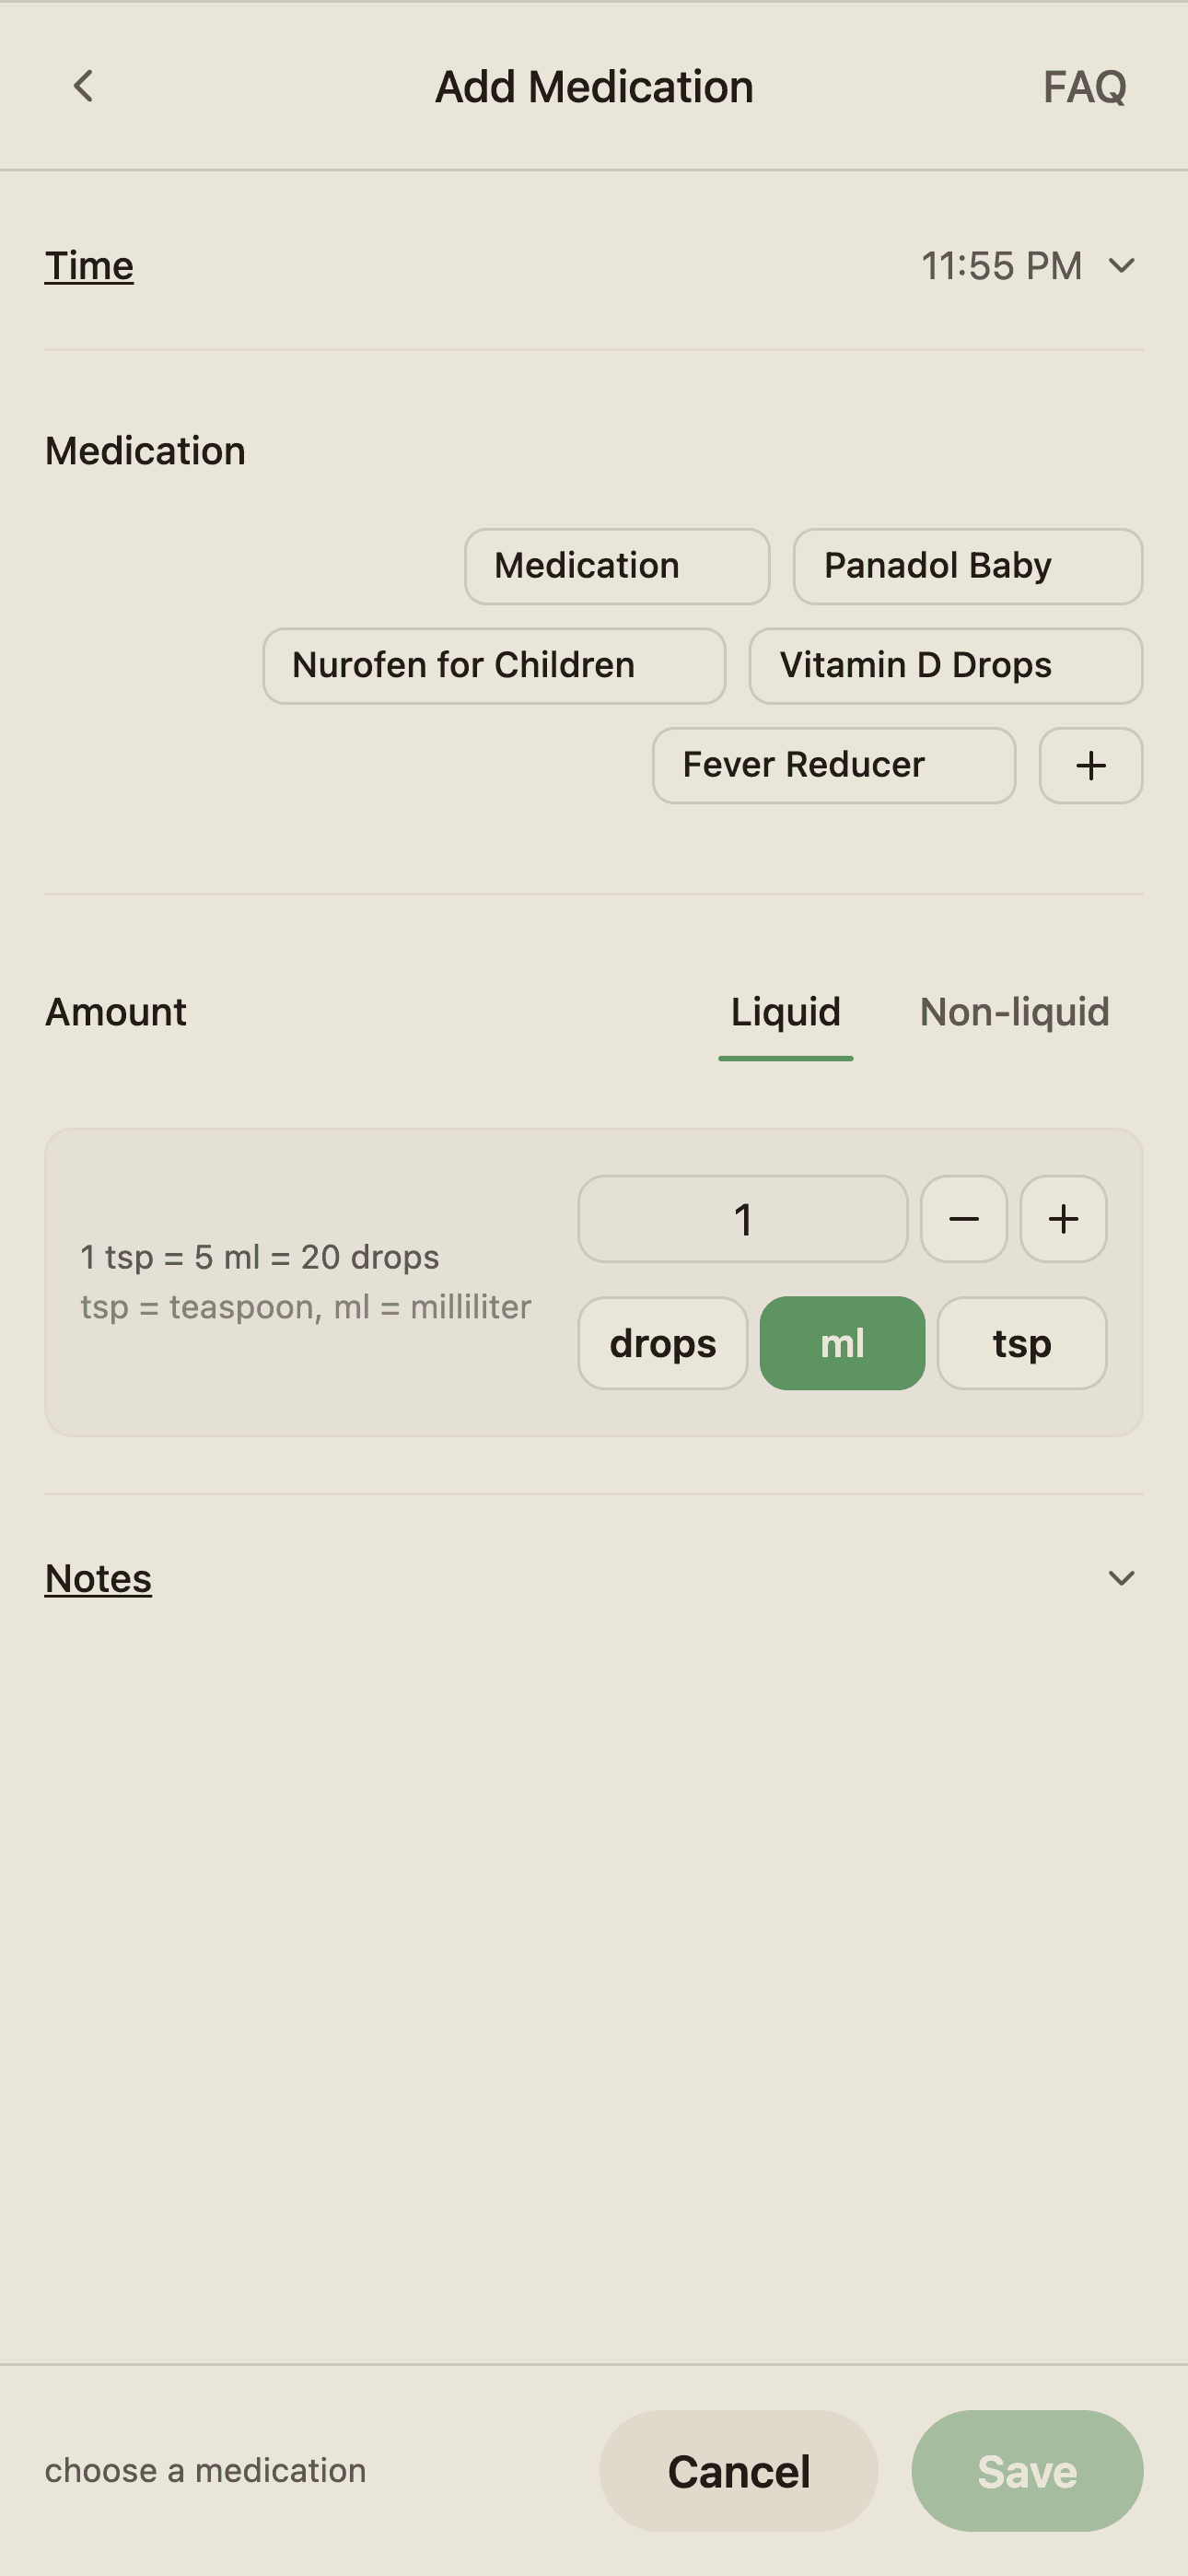
Task: Switch to the Non-liquid amount tab
Action: [x=1013, y=1013]
